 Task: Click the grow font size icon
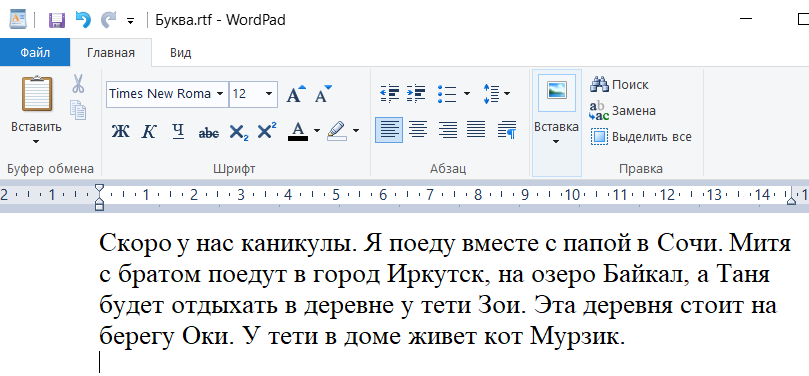click(296, 94)
